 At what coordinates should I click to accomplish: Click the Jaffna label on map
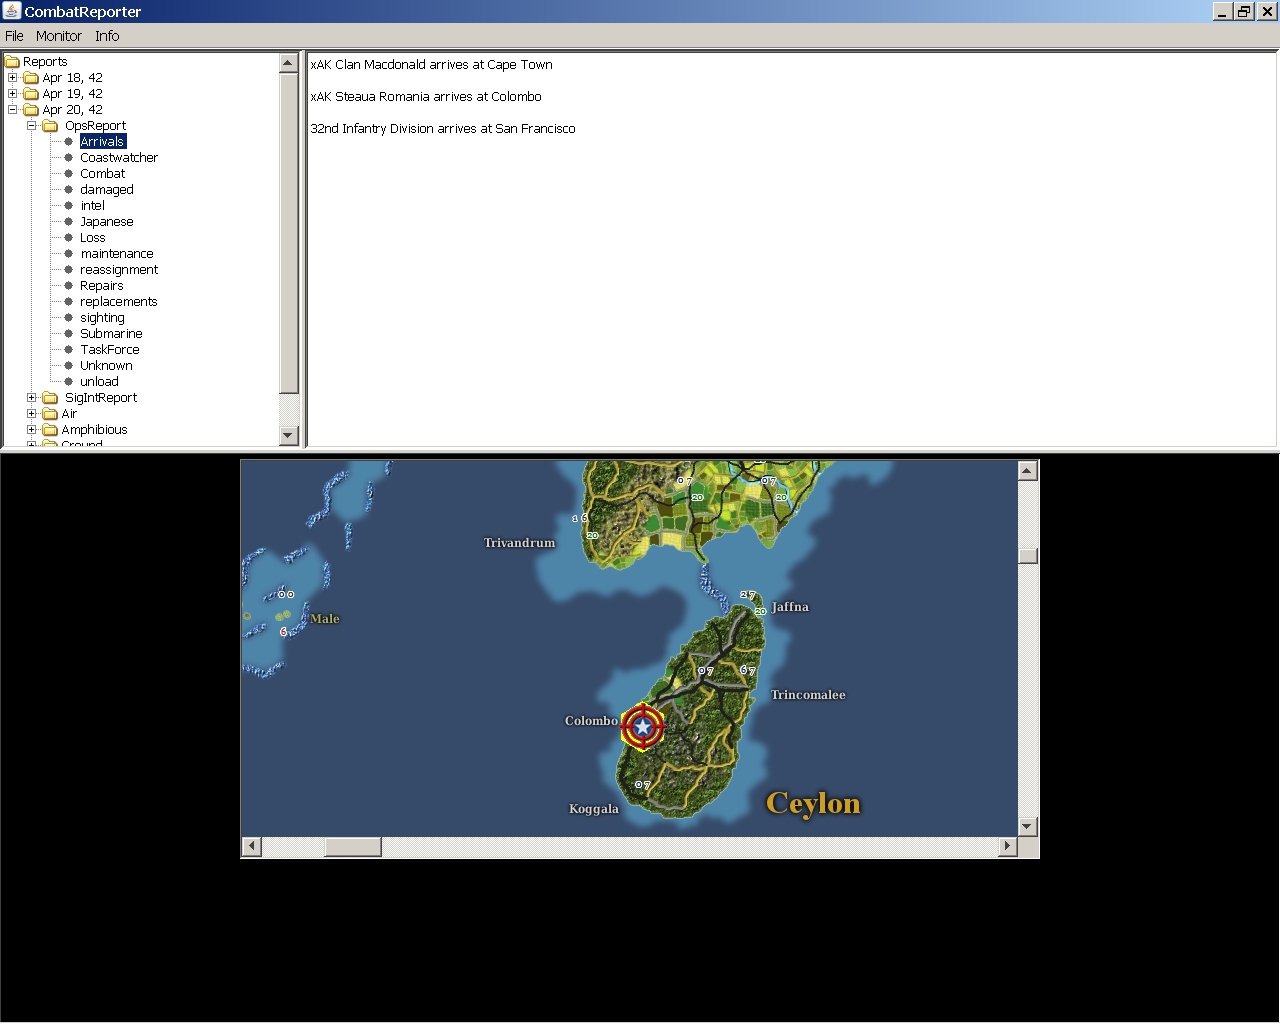coord(790,607)
